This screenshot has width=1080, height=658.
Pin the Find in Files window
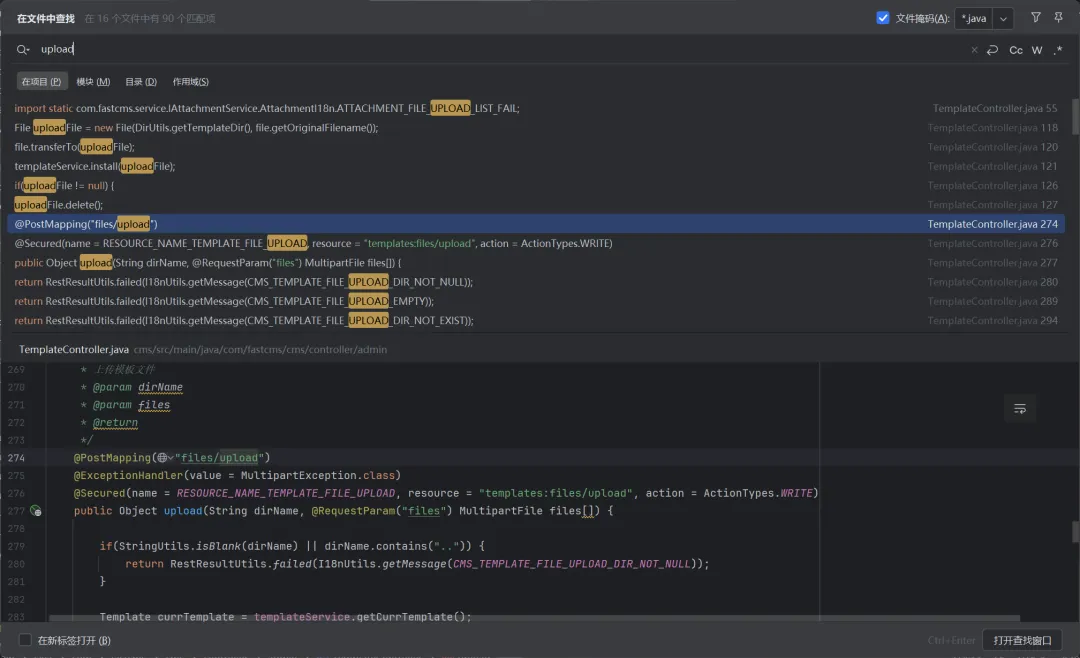coord(1058,18)
